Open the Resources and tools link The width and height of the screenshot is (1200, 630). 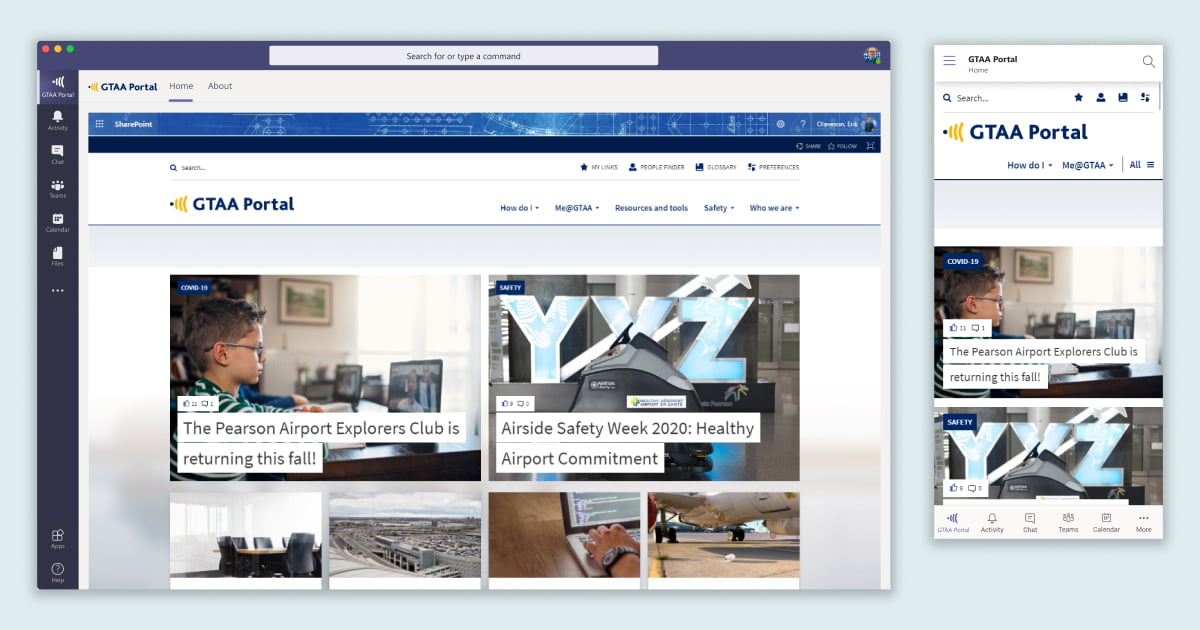[651, 207]
